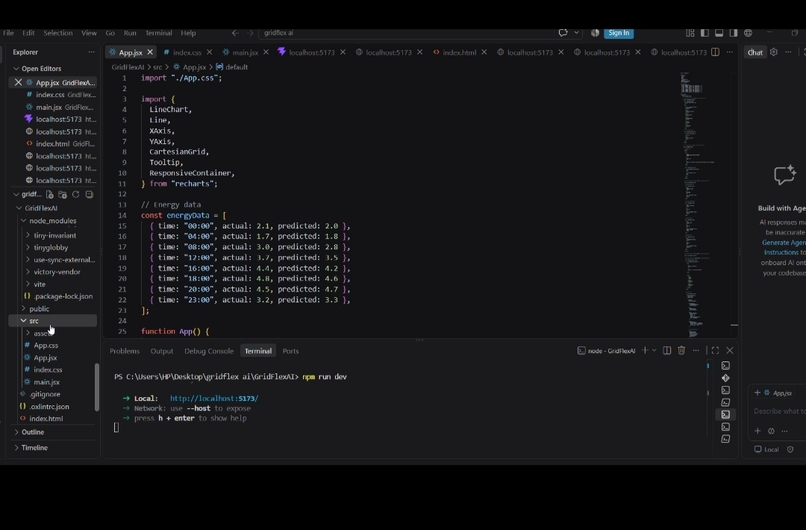Screen dimensions: 806x530
Task: Open Customize Layout icon in title bar
Action: pyautogui.click(x=690, y=33)
